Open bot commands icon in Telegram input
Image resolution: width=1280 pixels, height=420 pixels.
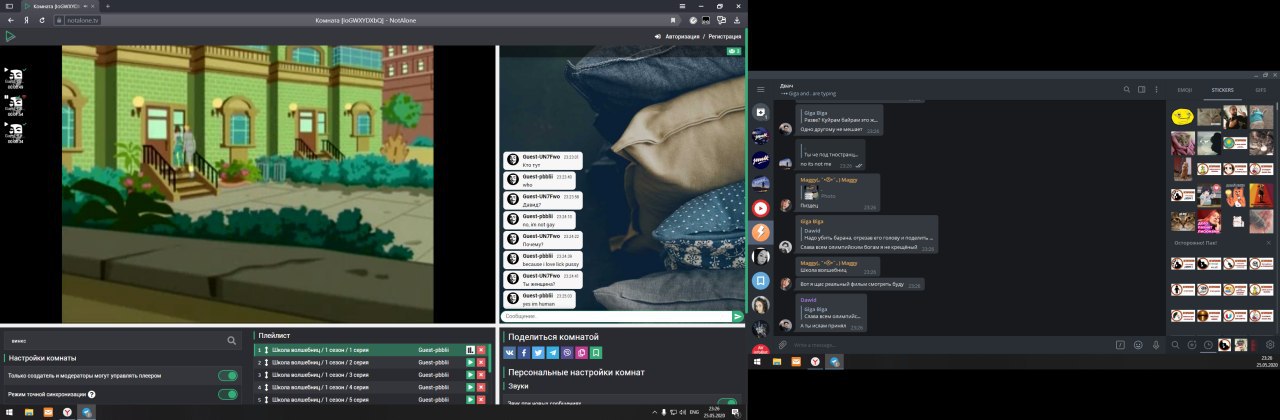1121,344
